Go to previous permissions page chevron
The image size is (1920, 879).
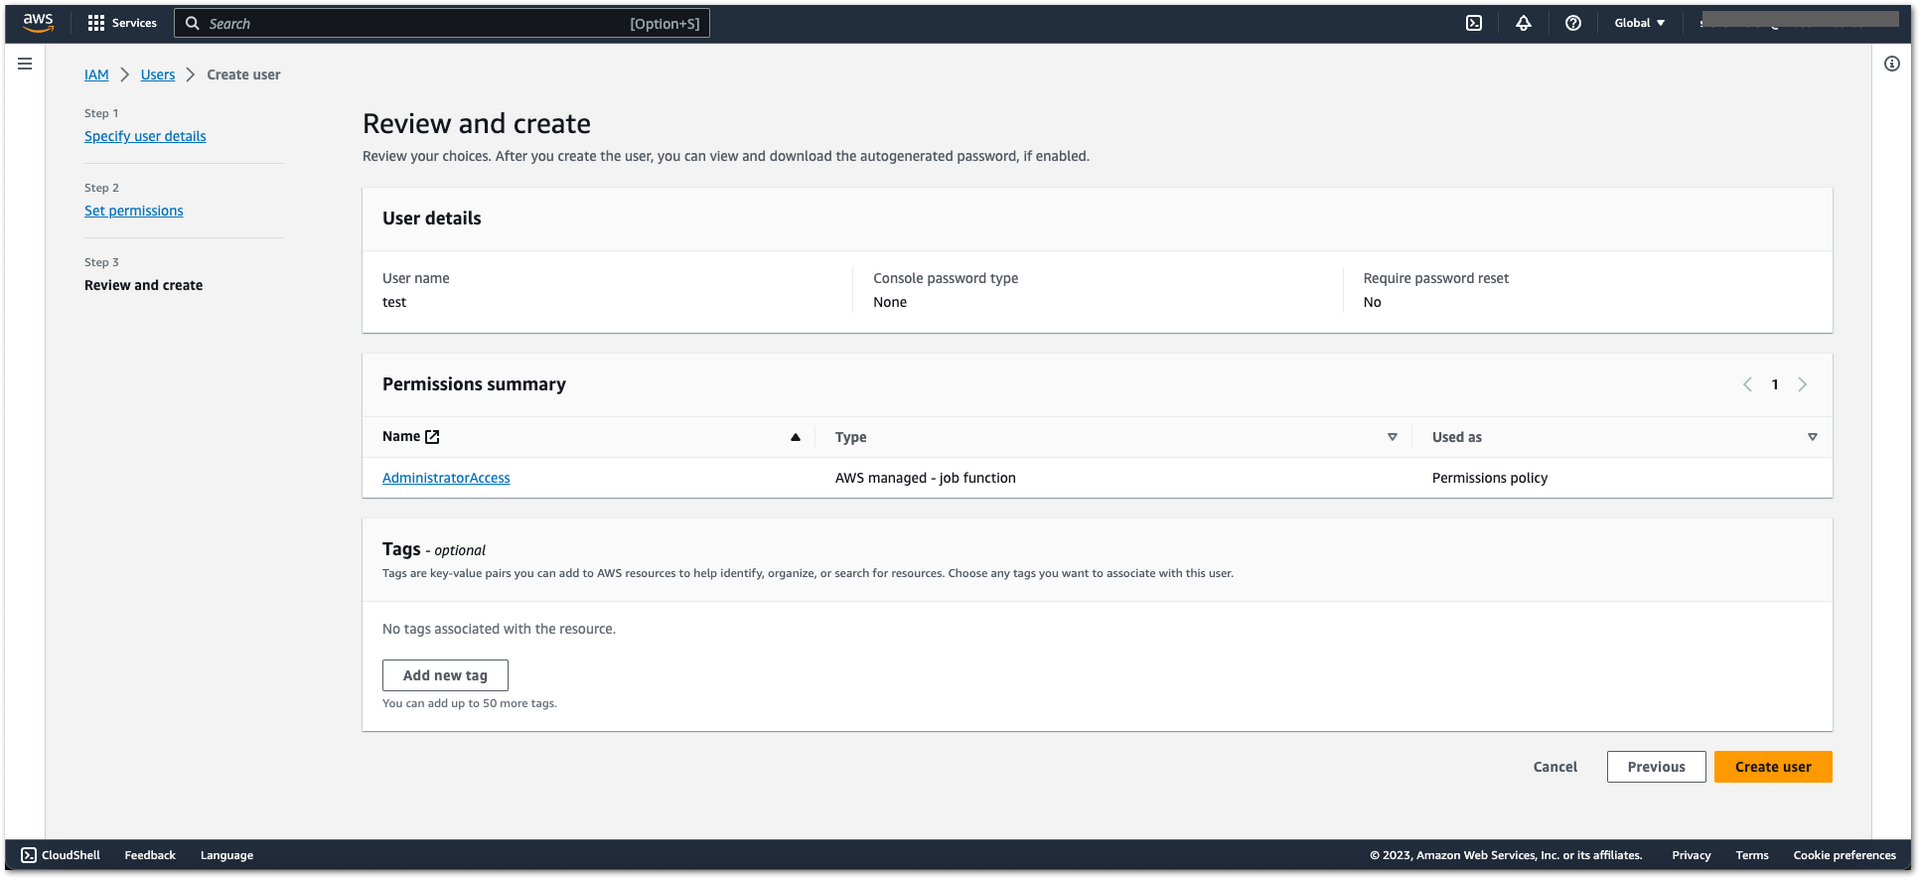point(1747,385)
